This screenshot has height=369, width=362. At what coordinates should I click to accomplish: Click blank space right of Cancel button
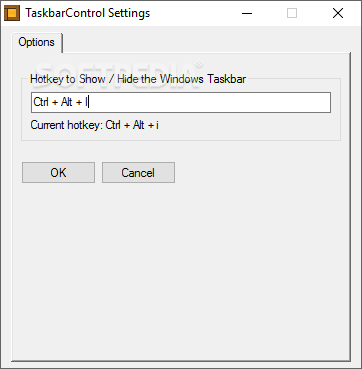pos(260,173)
